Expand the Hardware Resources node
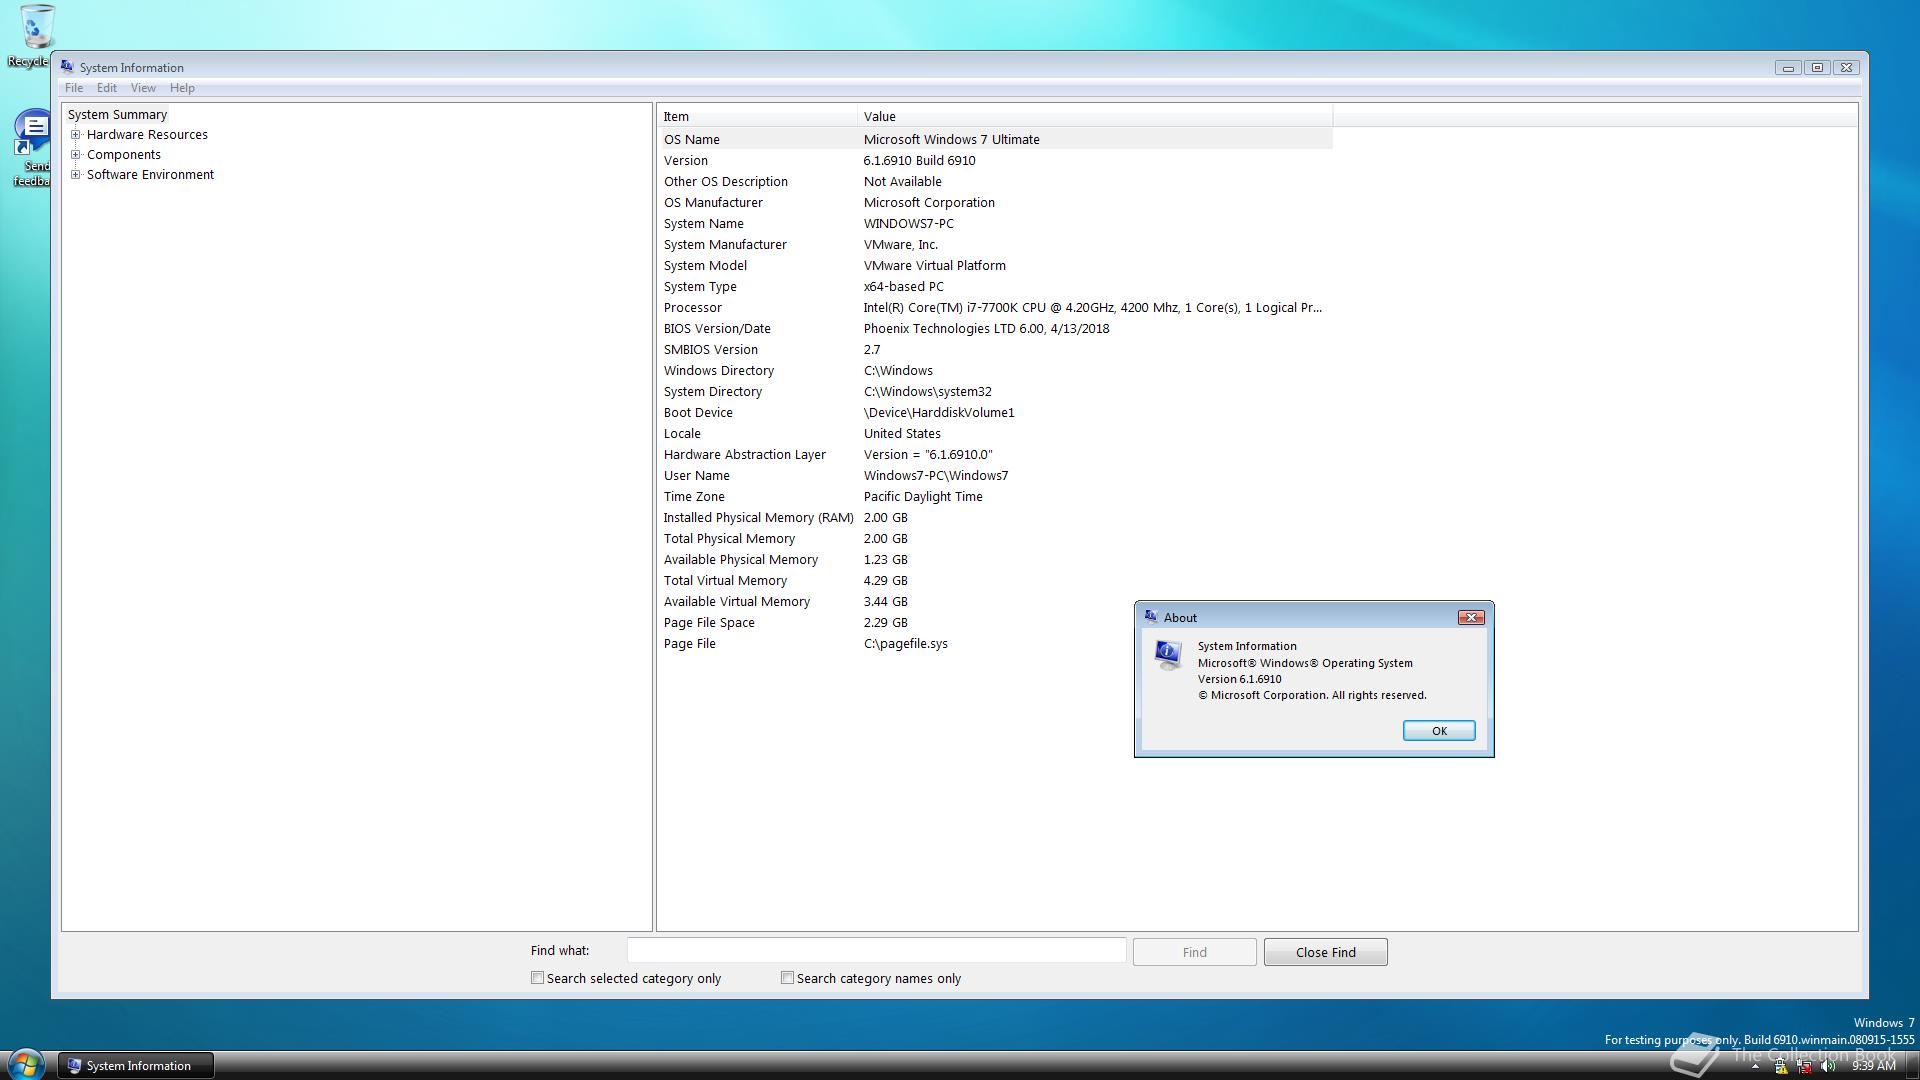1920x1080 pixels. [75, 134]
